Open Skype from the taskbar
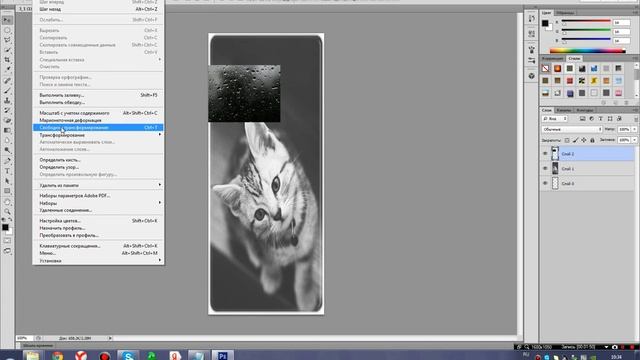Image resolution: width=640 pixels, height=360 pixels. [x=128, y=356]
